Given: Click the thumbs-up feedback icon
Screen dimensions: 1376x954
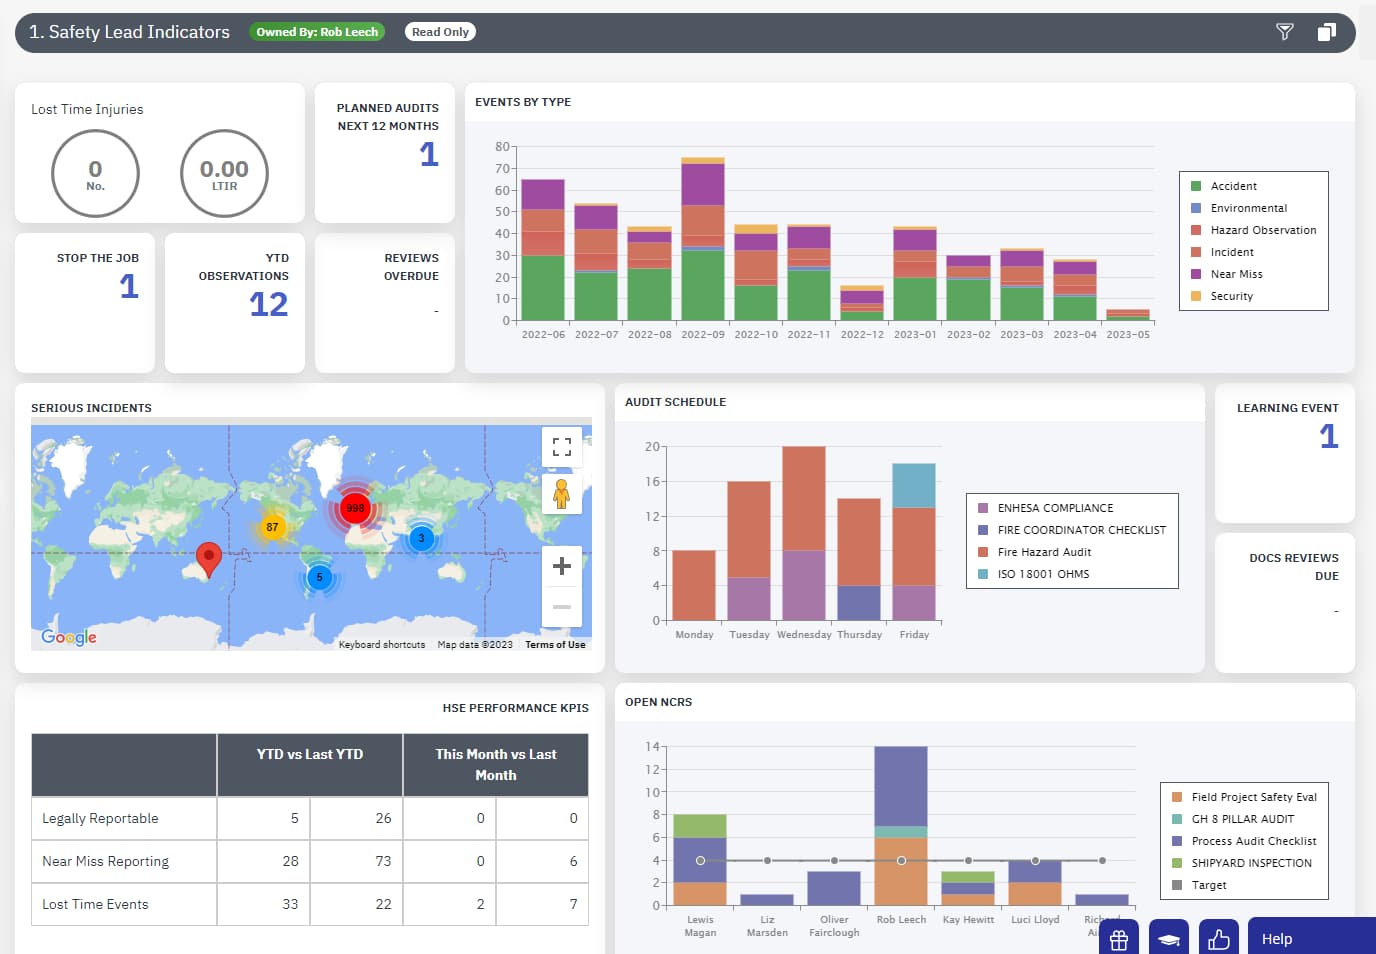Looking at the screenshot, I should (x=1219, y=938).
